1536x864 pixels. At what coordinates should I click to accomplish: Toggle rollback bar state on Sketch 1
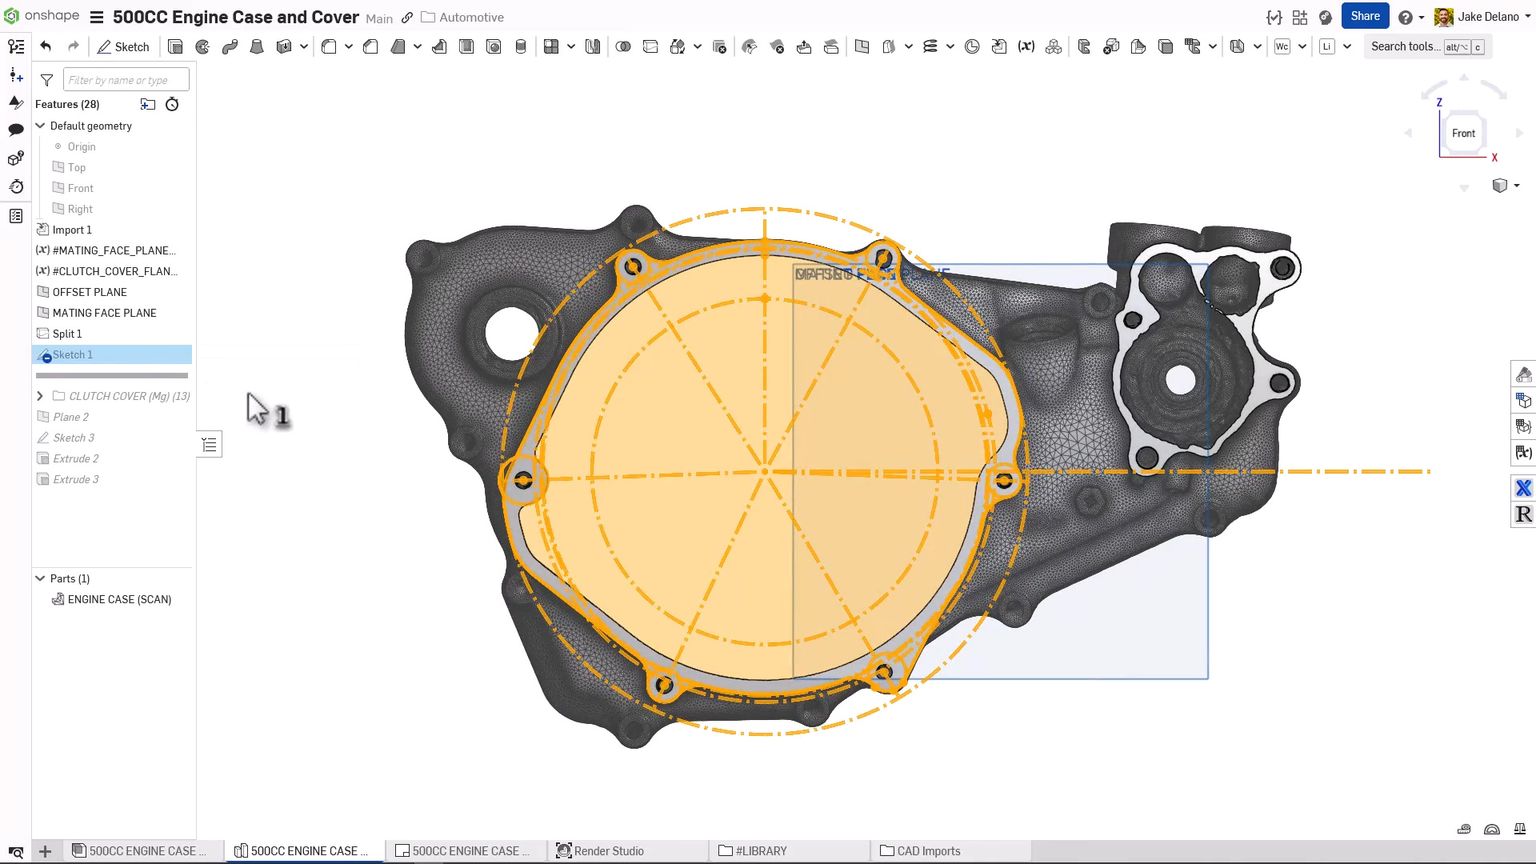[x=112, y=375]
